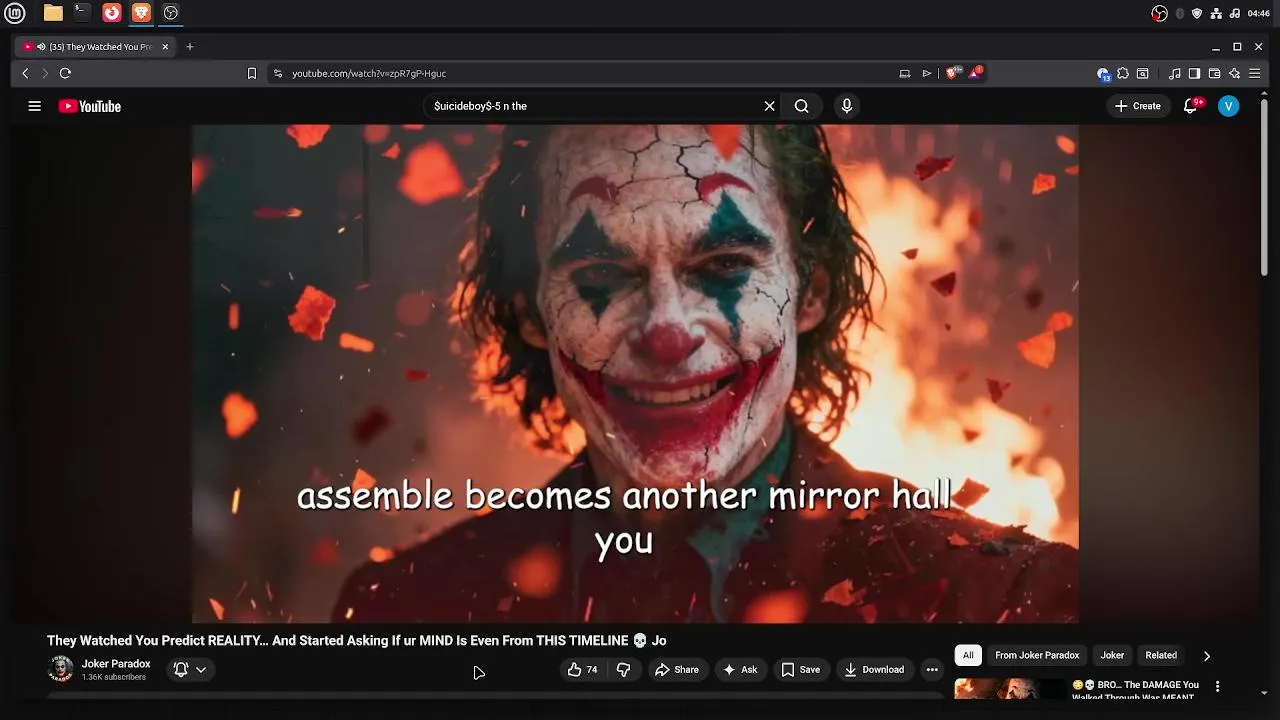Viewport: 1280px width, 720px height.
Task: Open more actions three-dot menu
Action: click(x=932, y=670)
